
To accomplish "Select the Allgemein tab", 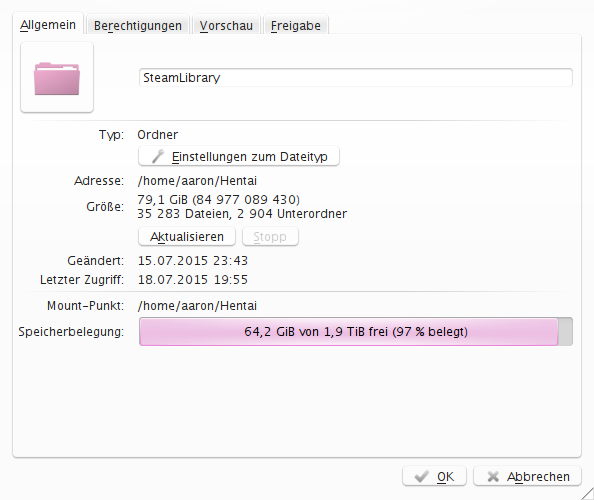I will click(48, 24).
